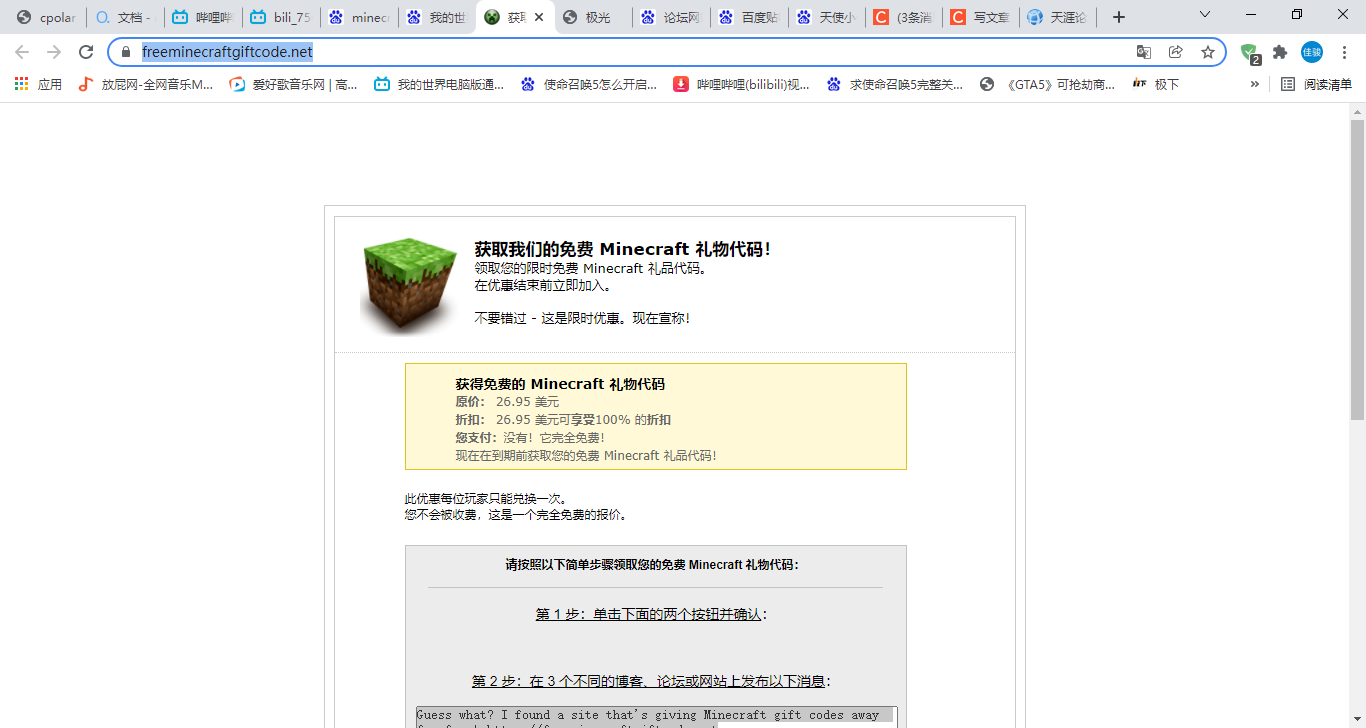This screenshot has width=1366, height=728.
Task: Switch to the 天涯论 tab
Action: pos(1058,17)
